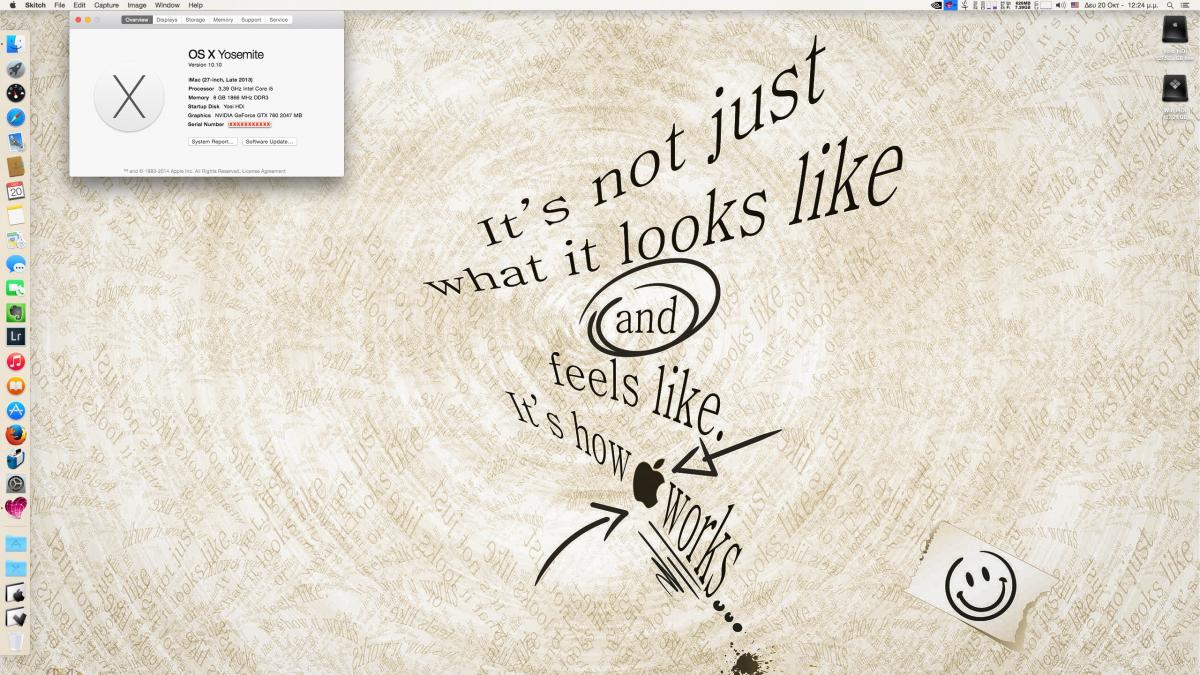This screenshot has height=675, width=1200.
Task: Click Version 10.10 text
Action: [x=205, y=65]
